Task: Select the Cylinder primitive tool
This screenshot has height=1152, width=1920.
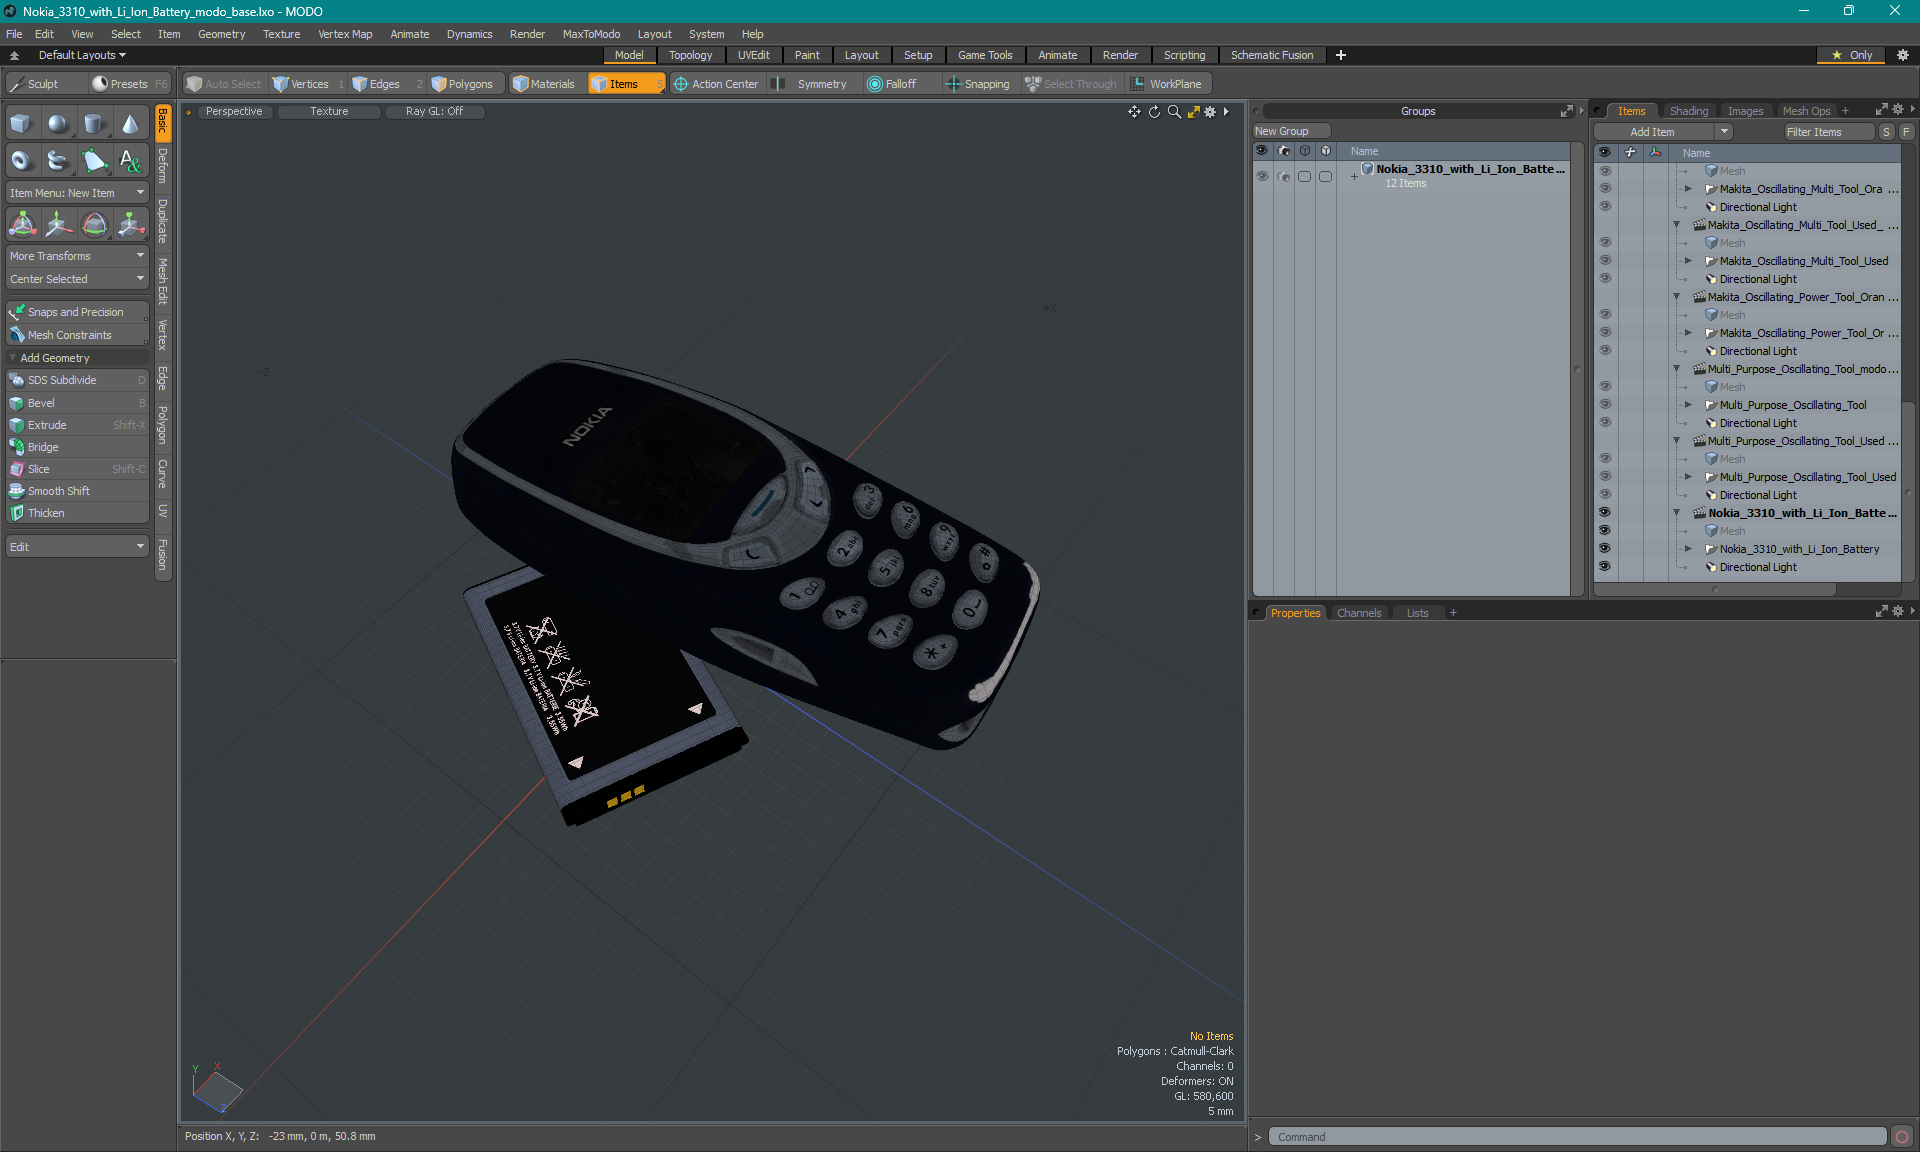Action: (x=94, y=124)
